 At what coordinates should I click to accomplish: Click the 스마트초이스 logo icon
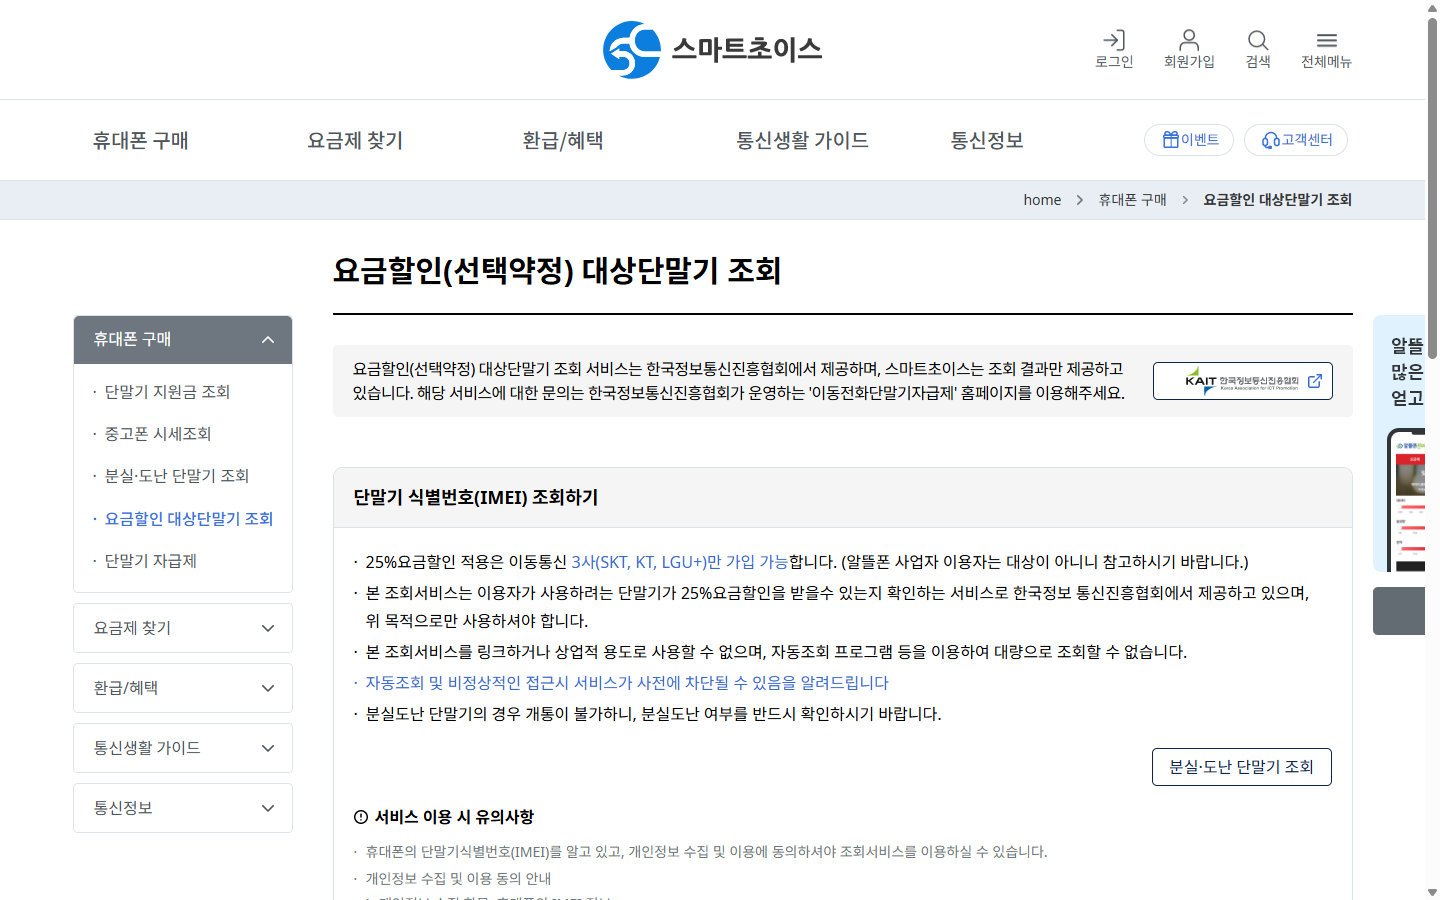pyautogui.click(x=632, y=50)
